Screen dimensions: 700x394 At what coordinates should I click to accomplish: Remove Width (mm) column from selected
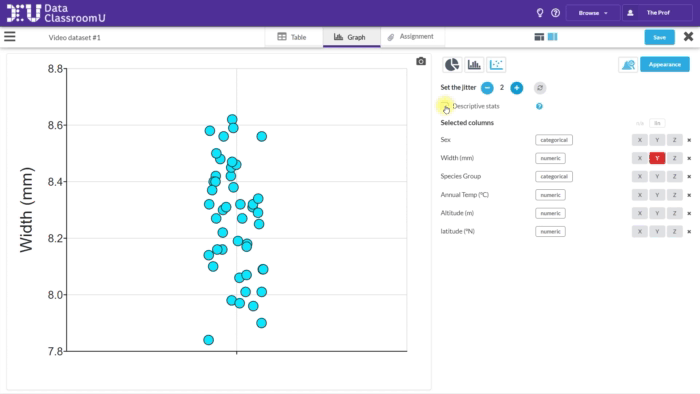pyautogui.click(x=689, y=158)
